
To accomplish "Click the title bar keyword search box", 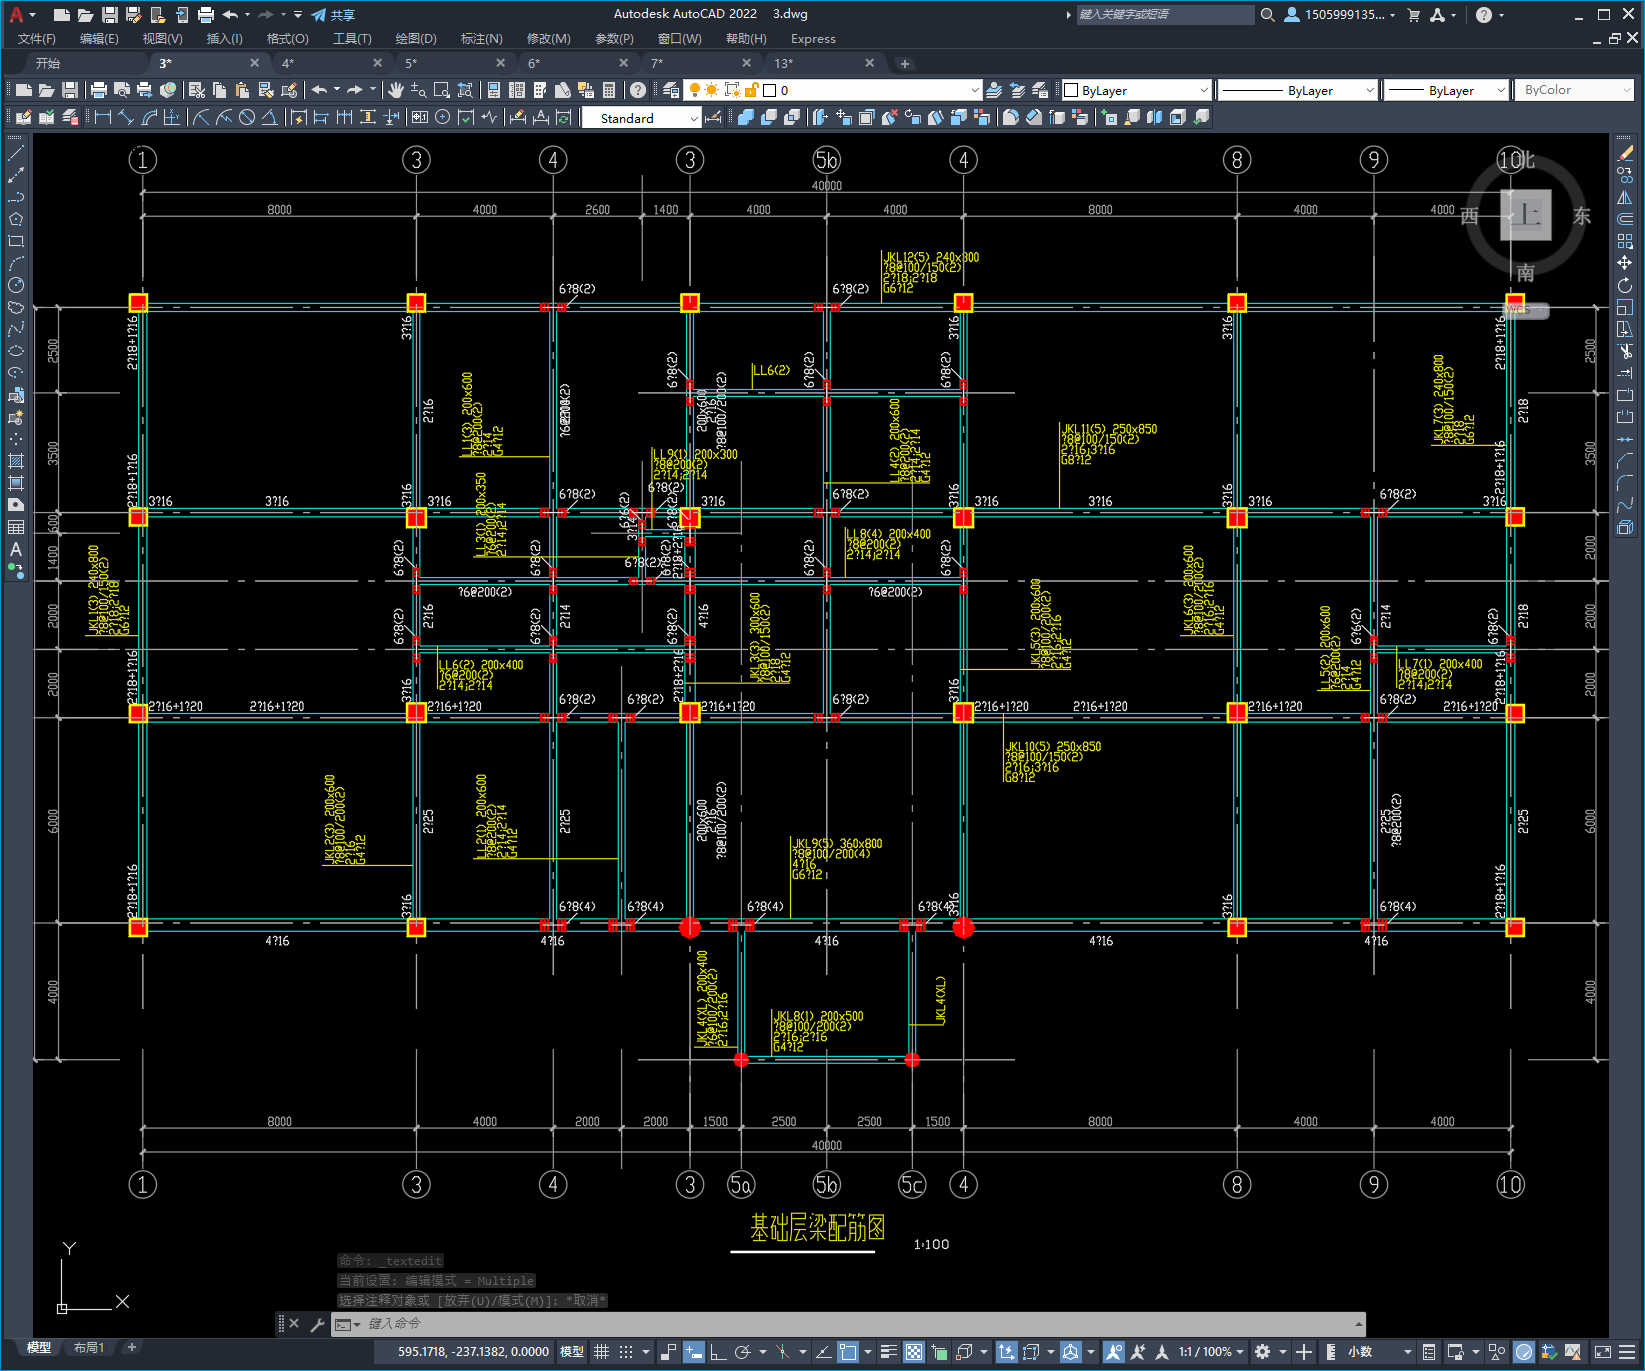I will pyautogui.click(x=1165, y=15).
